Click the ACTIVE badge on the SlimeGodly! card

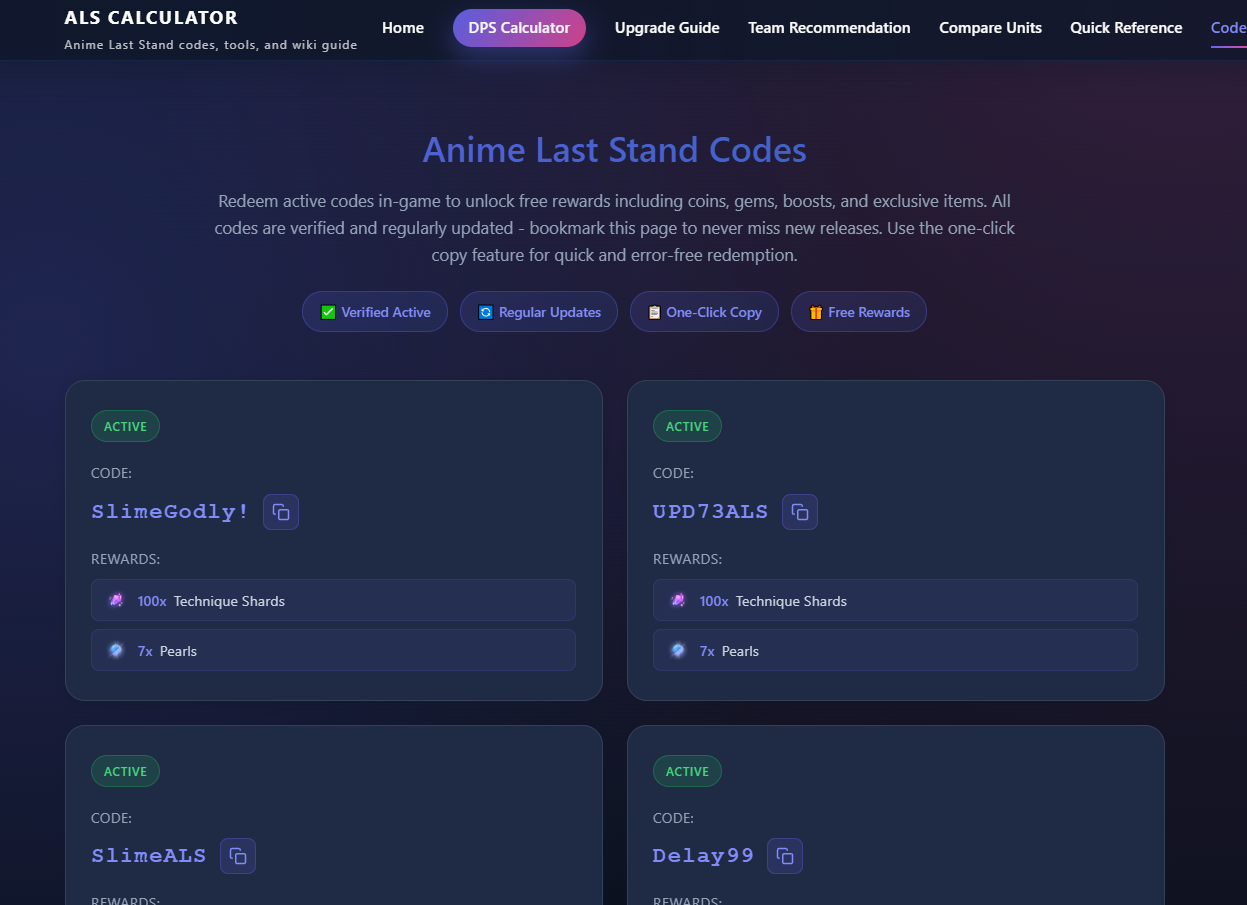point(125,426)
